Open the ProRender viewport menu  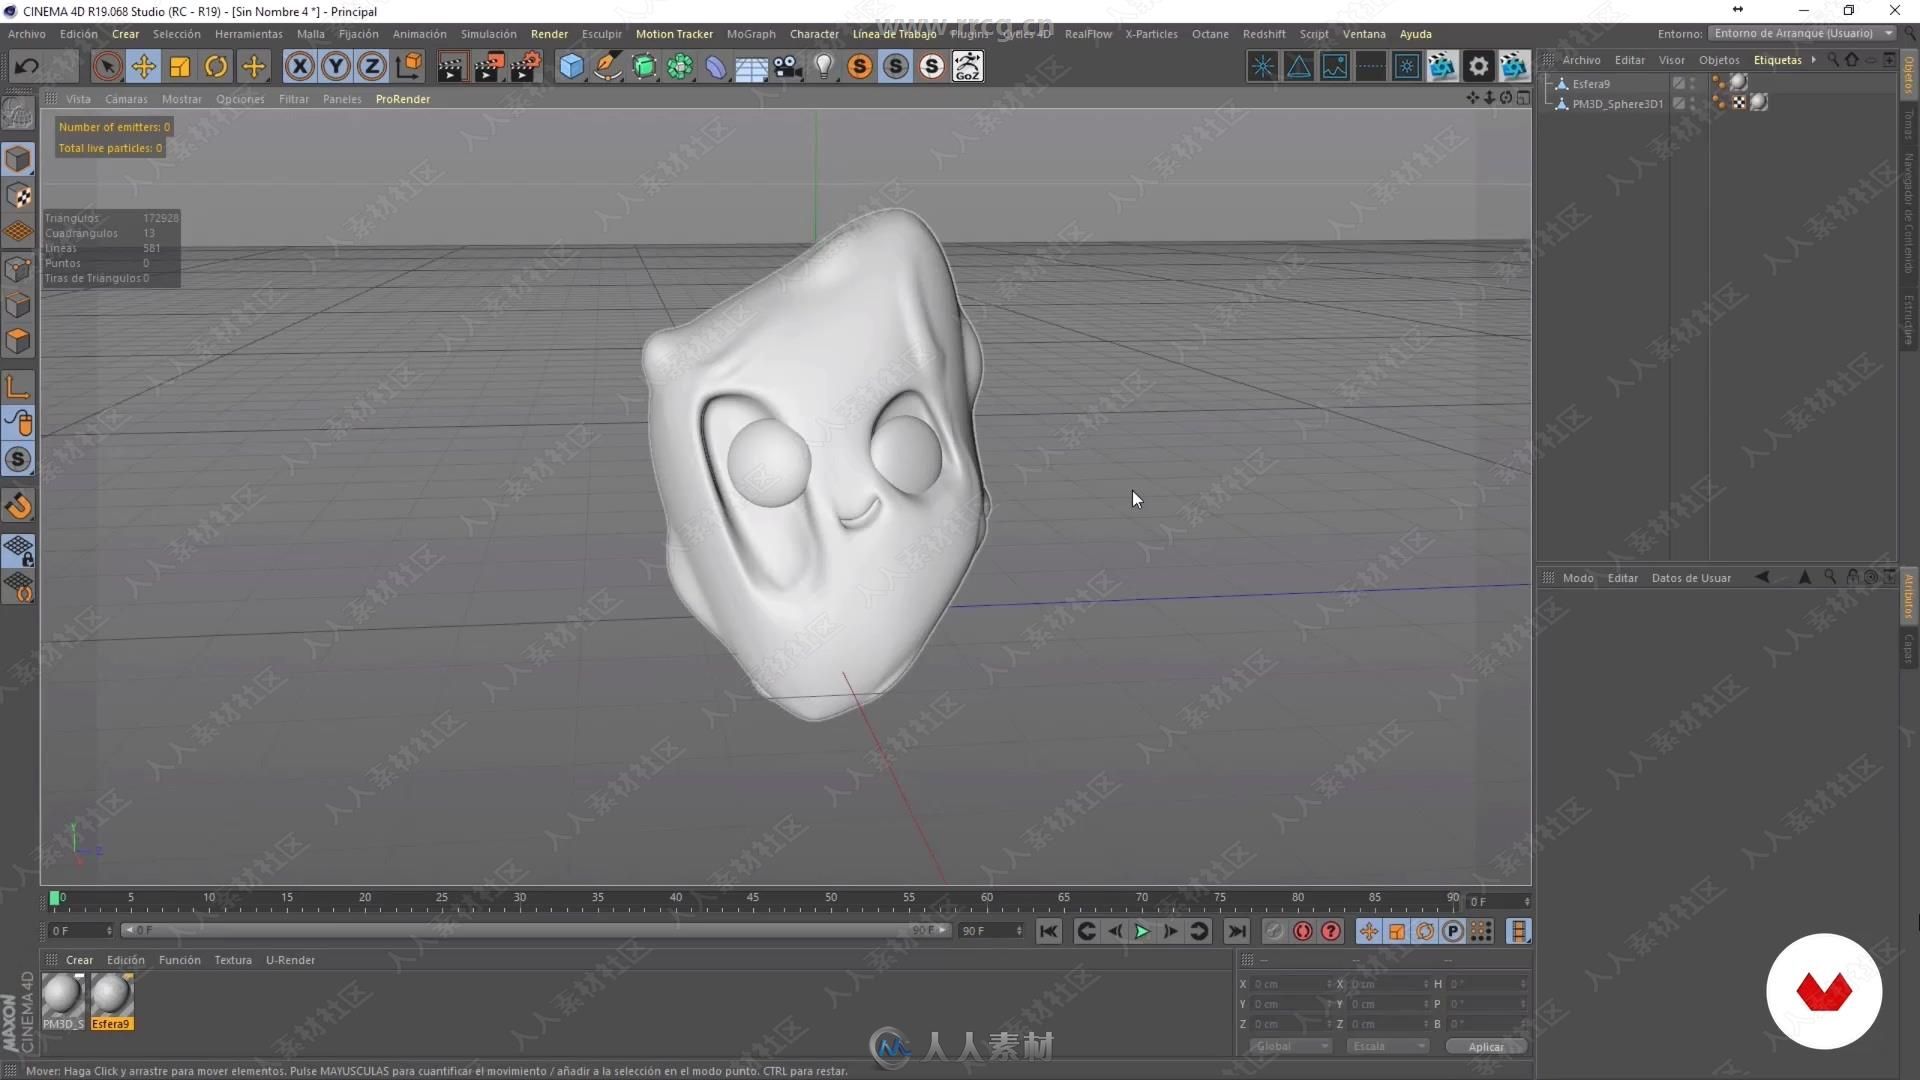pyautogui.click(x=403, y=99)
